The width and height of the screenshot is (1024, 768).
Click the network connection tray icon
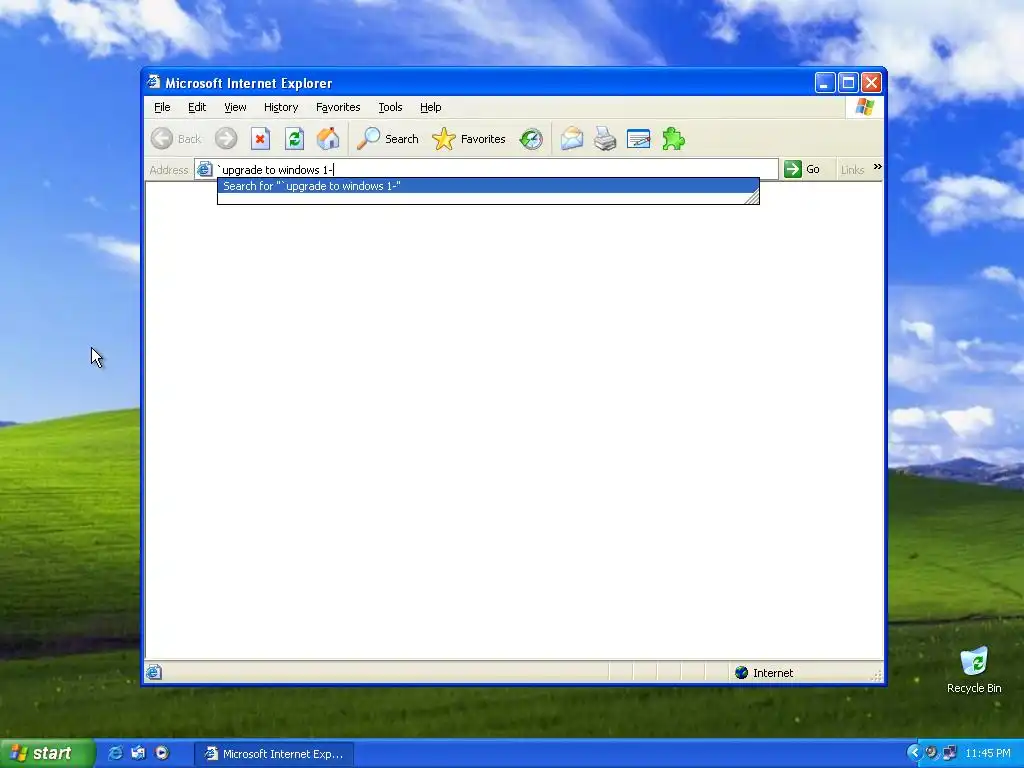point(949,753)
